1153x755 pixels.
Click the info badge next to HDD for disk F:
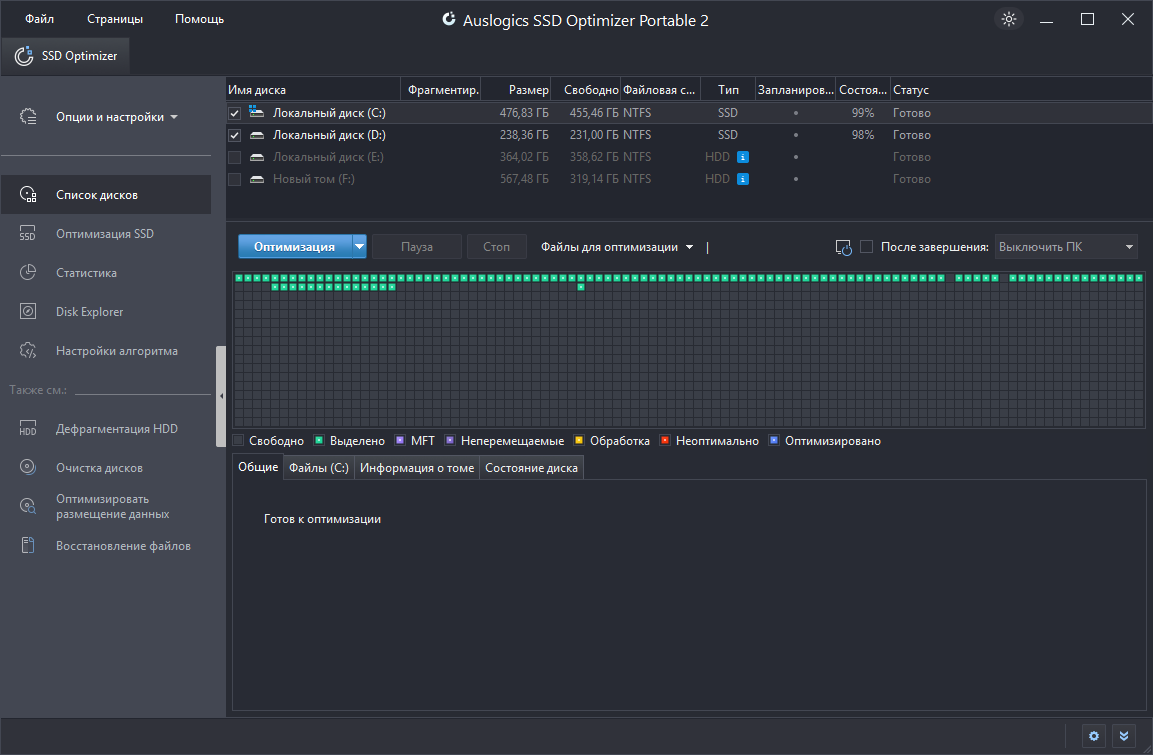tap(743, 179)
